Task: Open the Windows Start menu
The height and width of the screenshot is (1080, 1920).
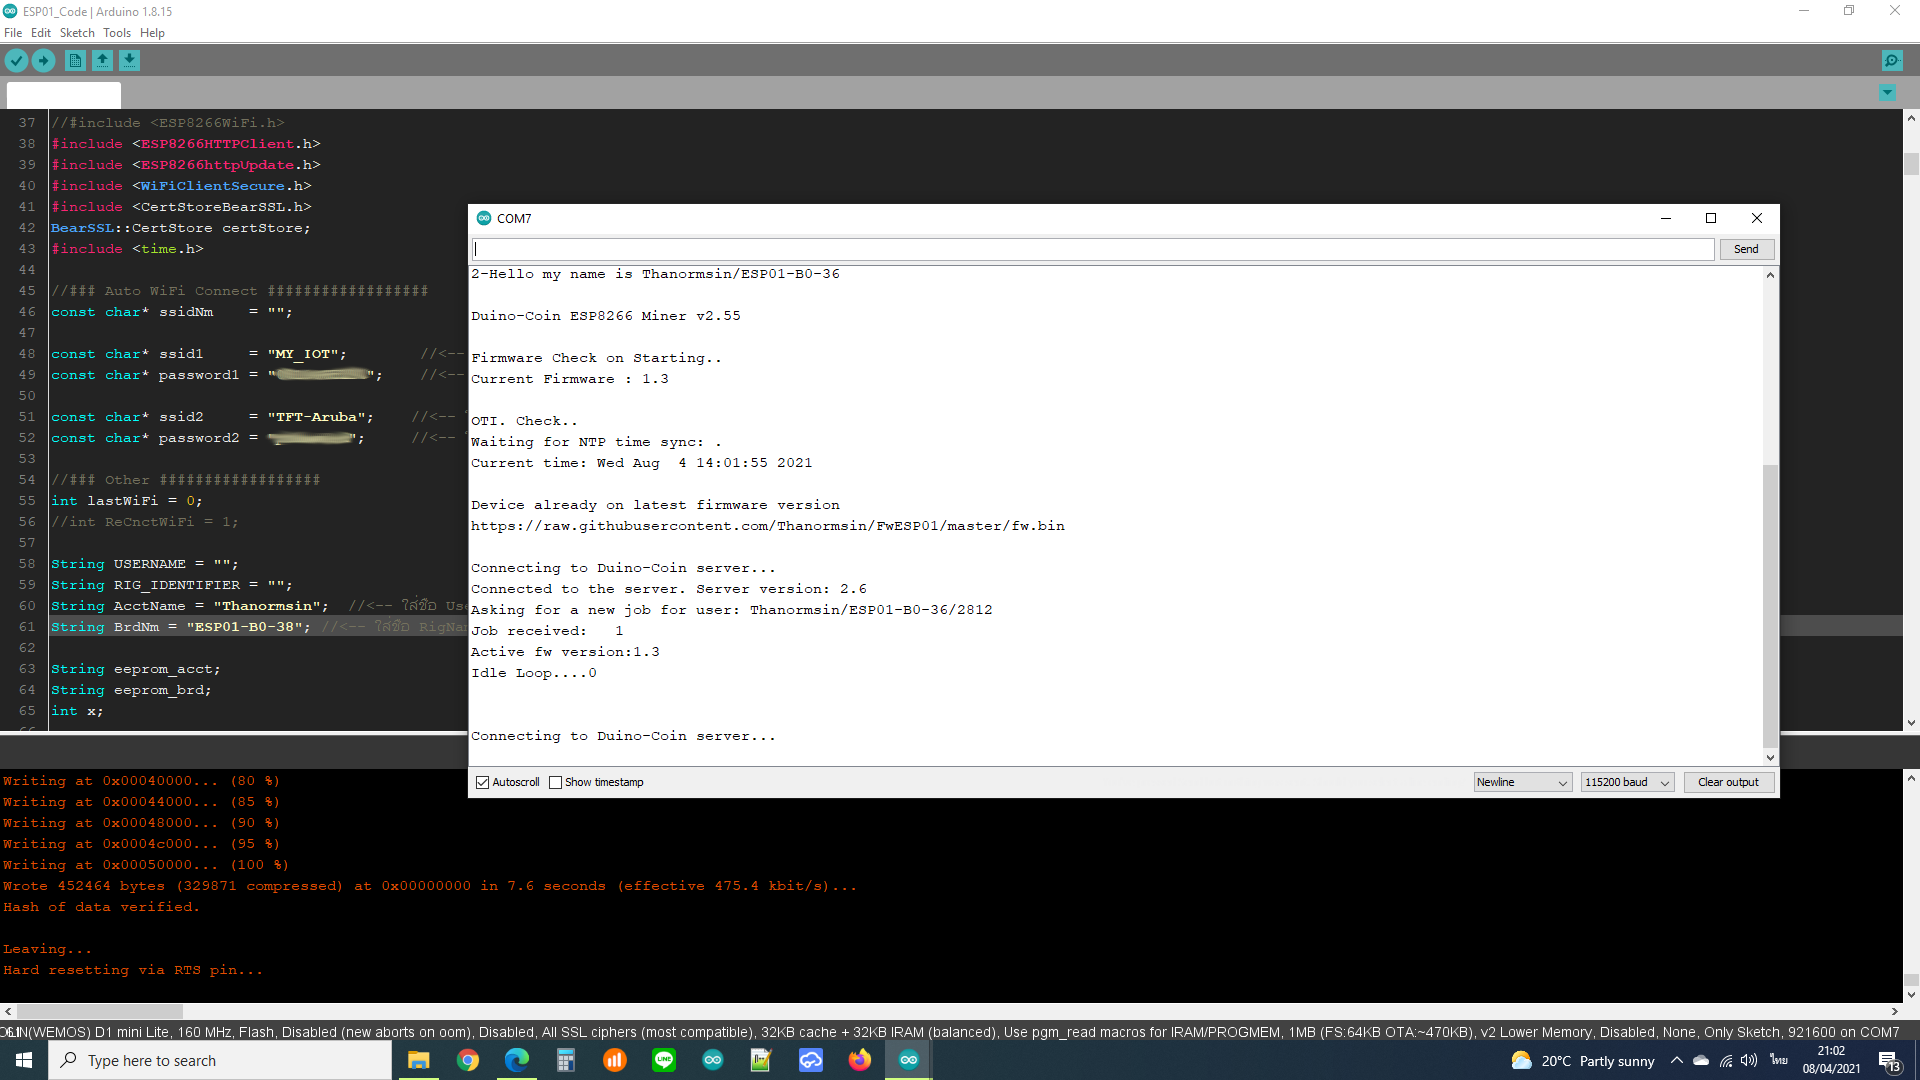Action: [24, 1060]
